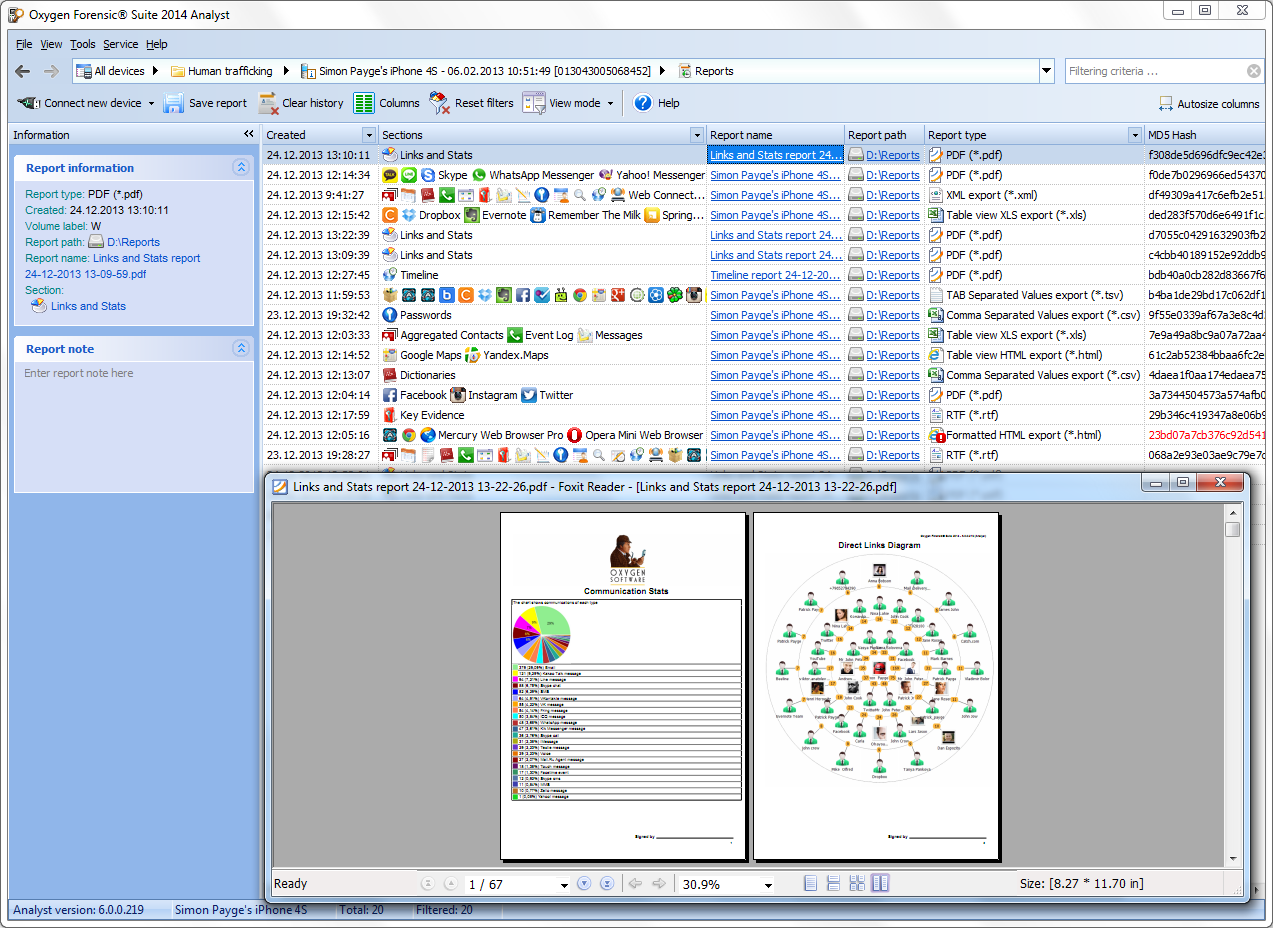Collapse the Report information section
The image size is (1273, 928).
coord(240,168)
